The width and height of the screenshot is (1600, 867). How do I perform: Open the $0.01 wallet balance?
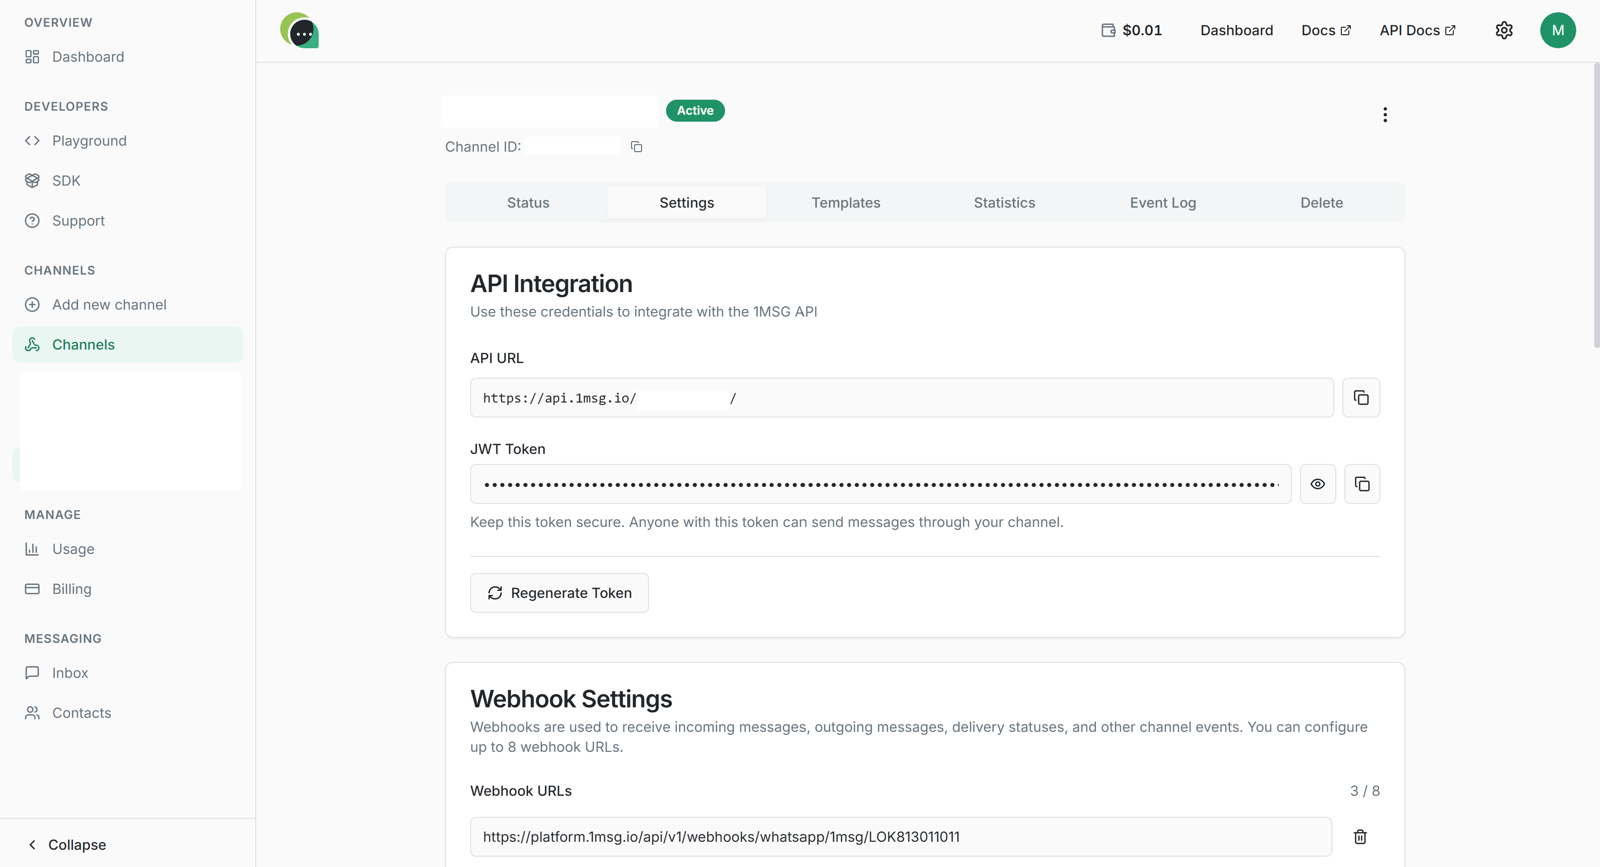point(1131,30)
